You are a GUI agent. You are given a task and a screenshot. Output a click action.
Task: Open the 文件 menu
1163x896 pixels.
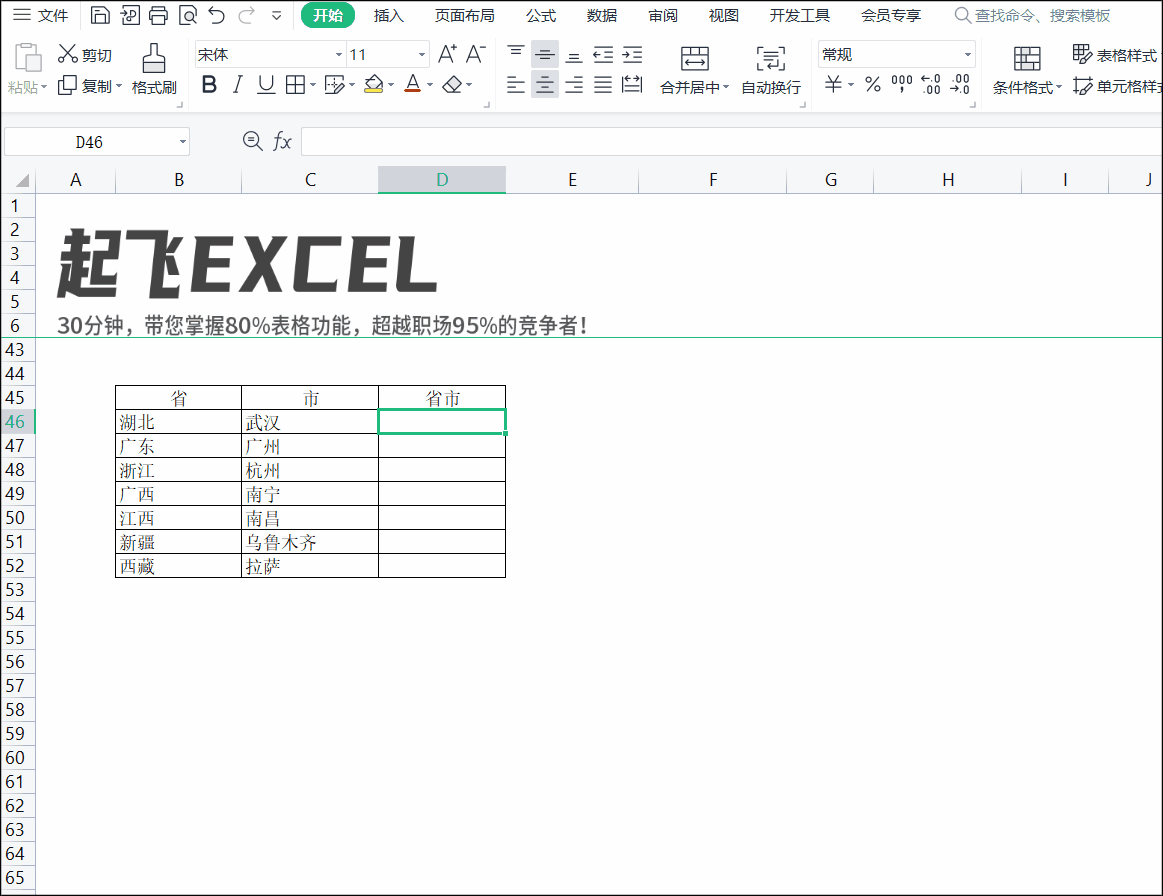click(41, 15)
